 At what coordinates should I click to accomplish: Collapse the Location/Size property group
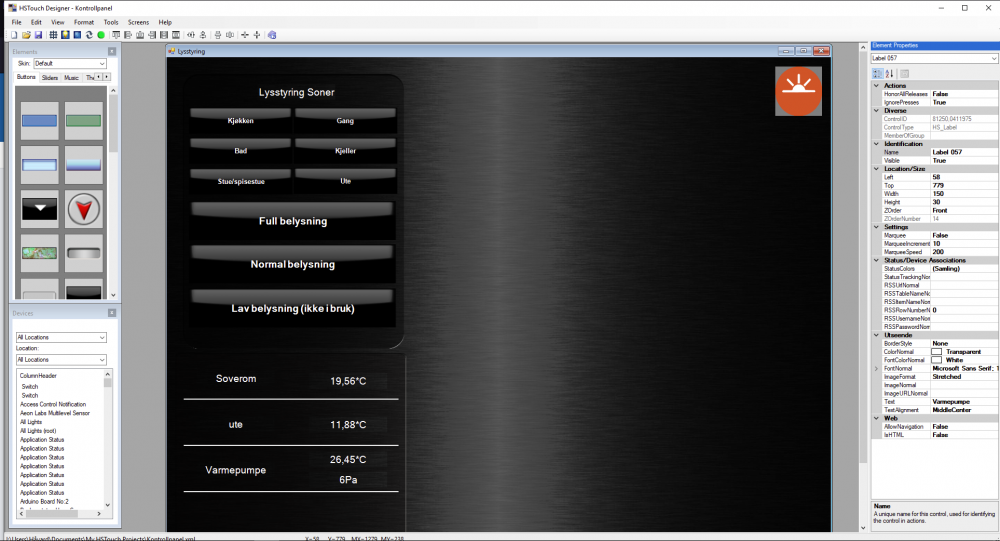click(876, 169)
